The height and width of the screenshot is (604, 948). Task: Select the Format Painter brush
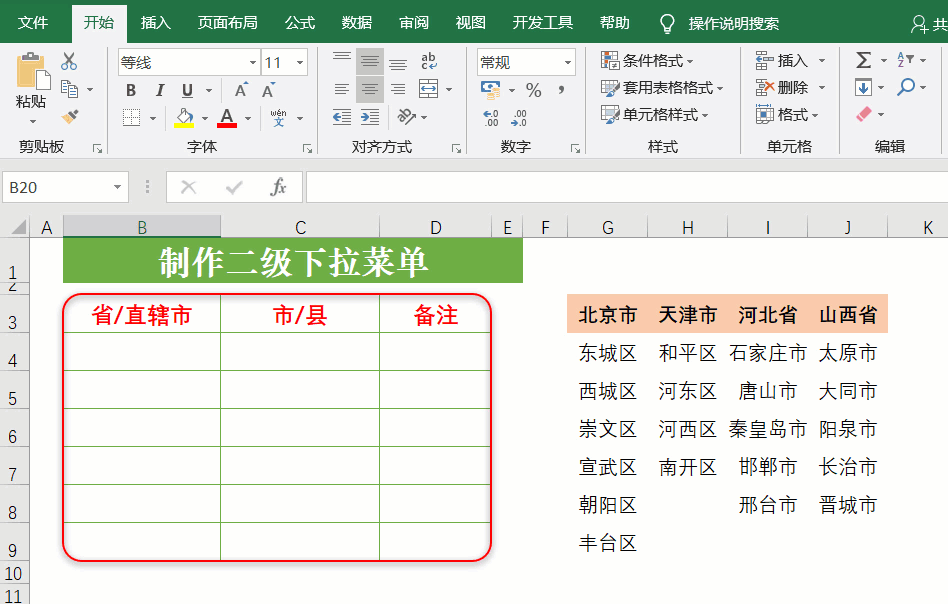70,116
